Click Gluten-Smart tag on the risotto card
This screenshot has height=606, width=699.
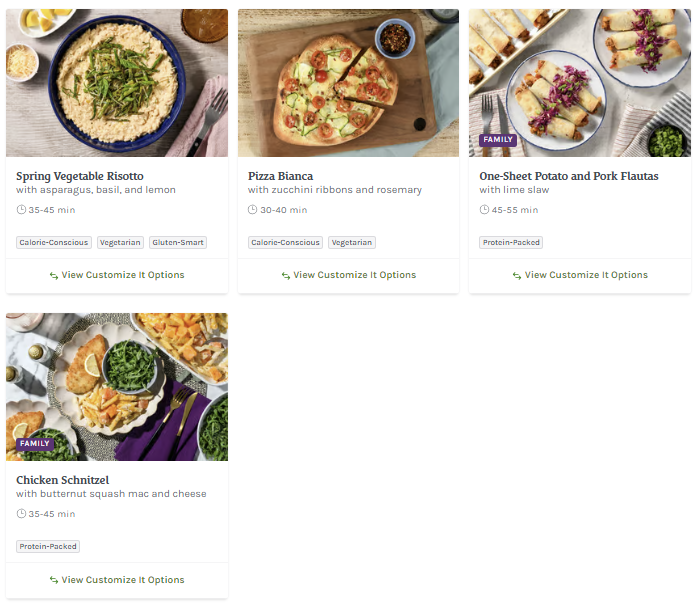click(178, 243)
